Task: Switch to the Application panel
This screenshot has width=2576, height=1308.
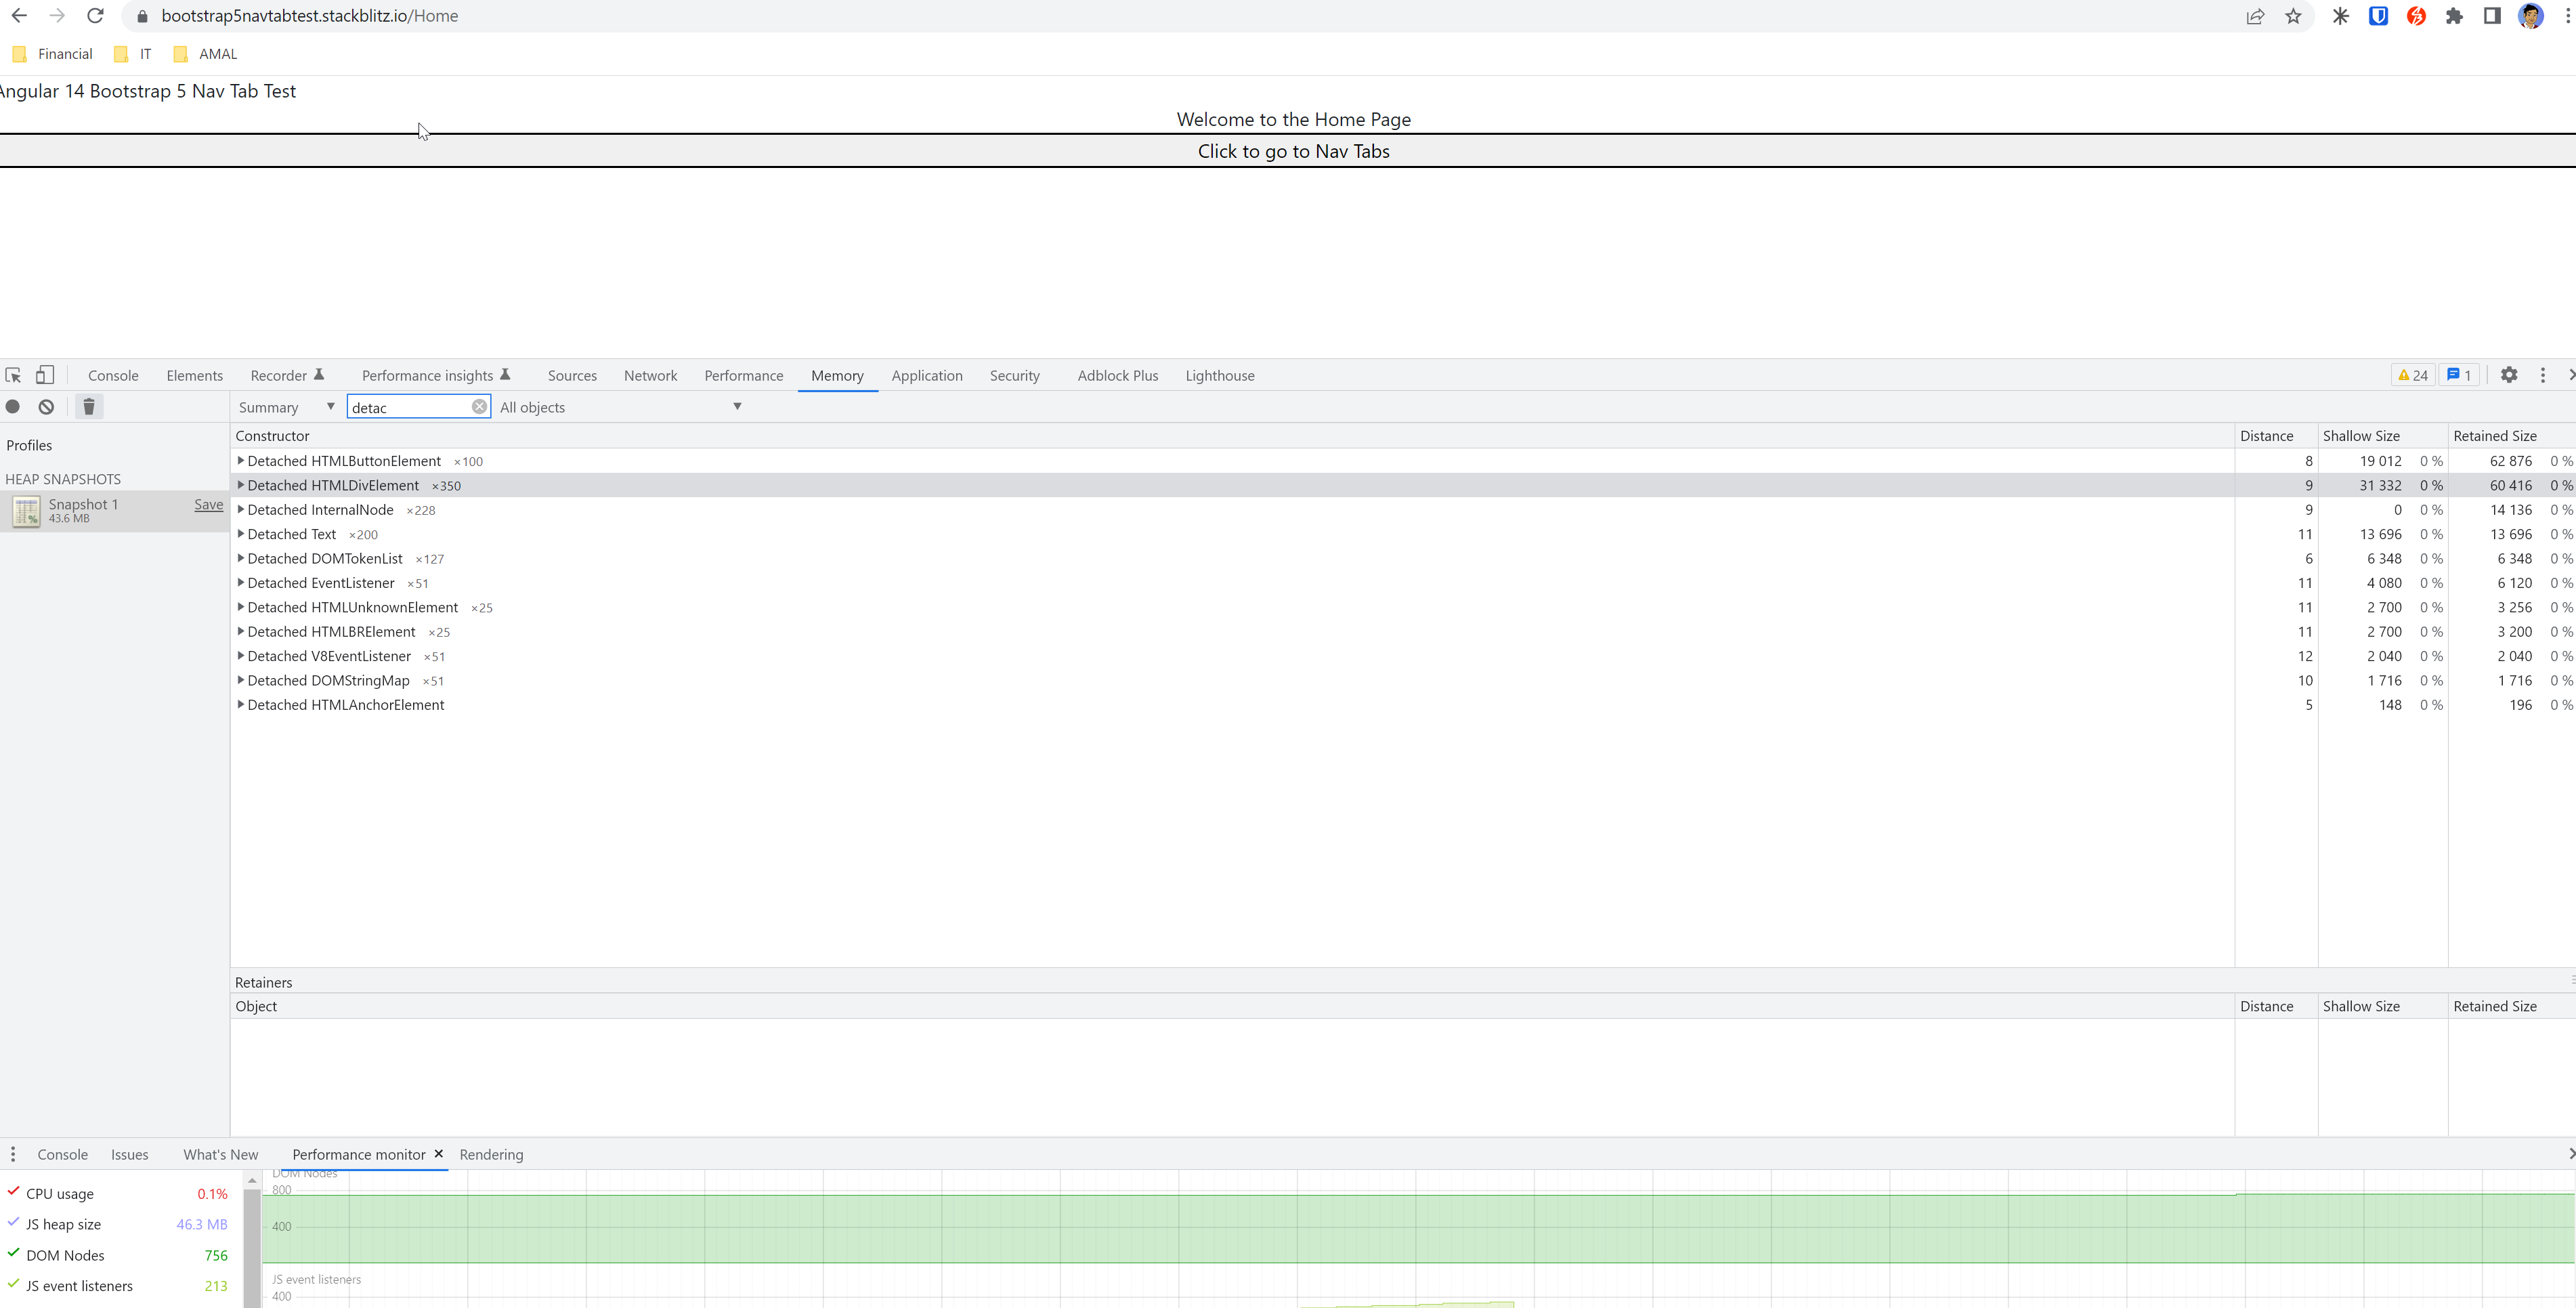Action: click(x=927, y=375)
